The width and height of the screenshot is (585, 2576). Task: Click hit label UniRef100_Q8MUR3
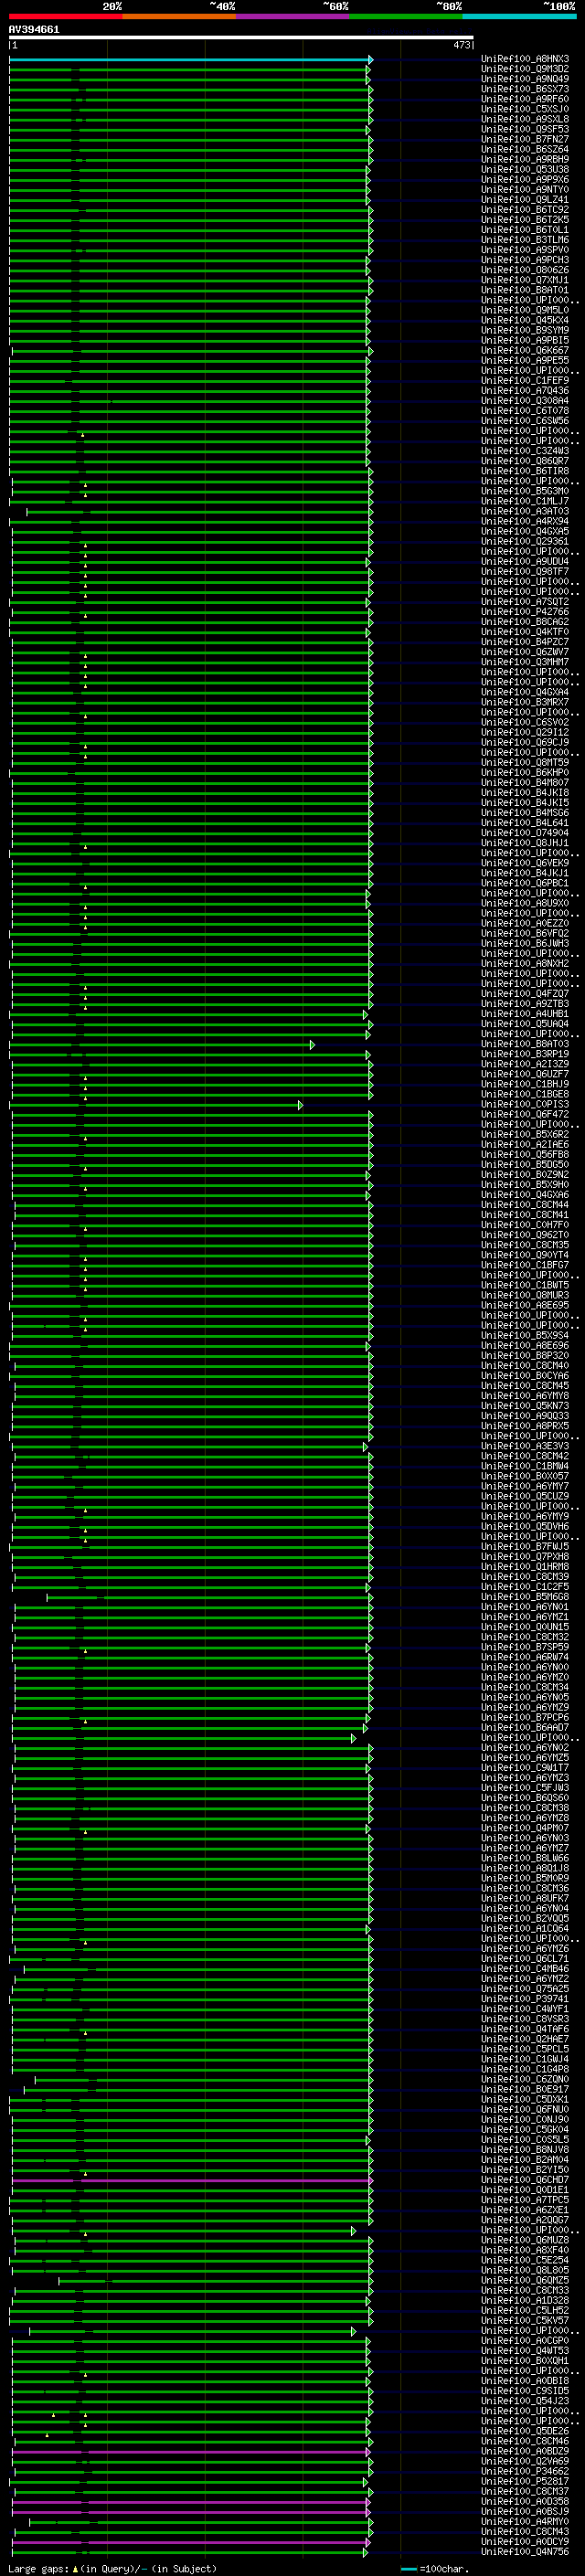coord(525,1295)
